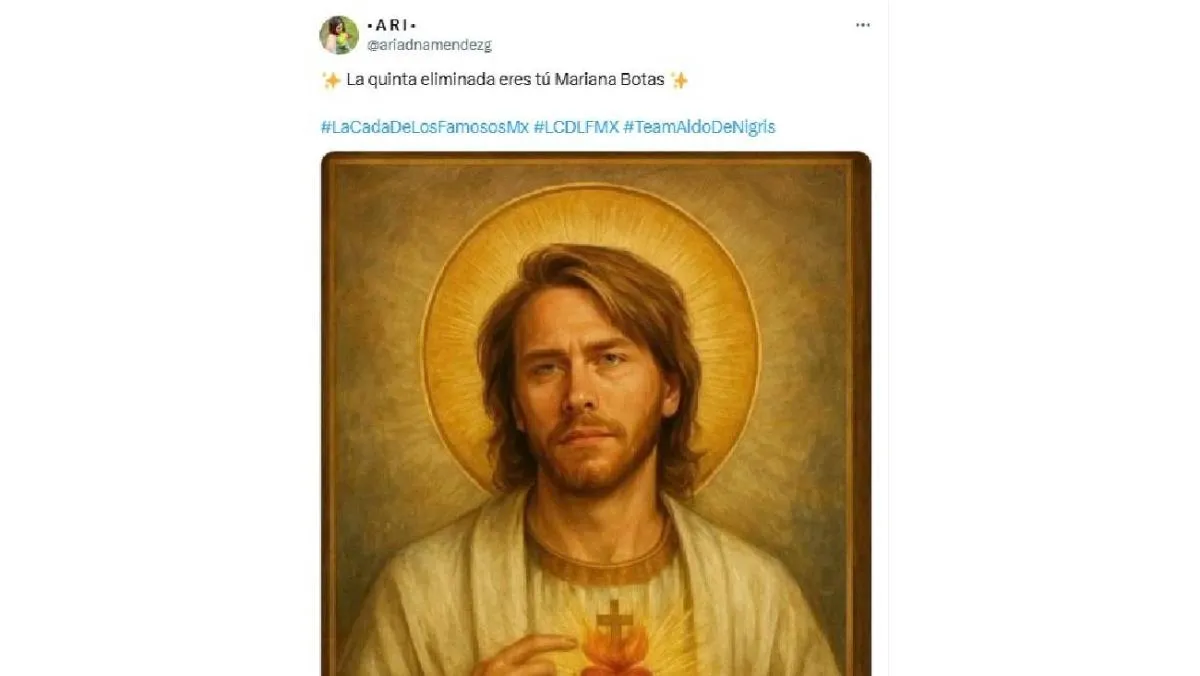Click the sparkle emoji before "La quinta"

pyautogui.click(x=331, y=81)
